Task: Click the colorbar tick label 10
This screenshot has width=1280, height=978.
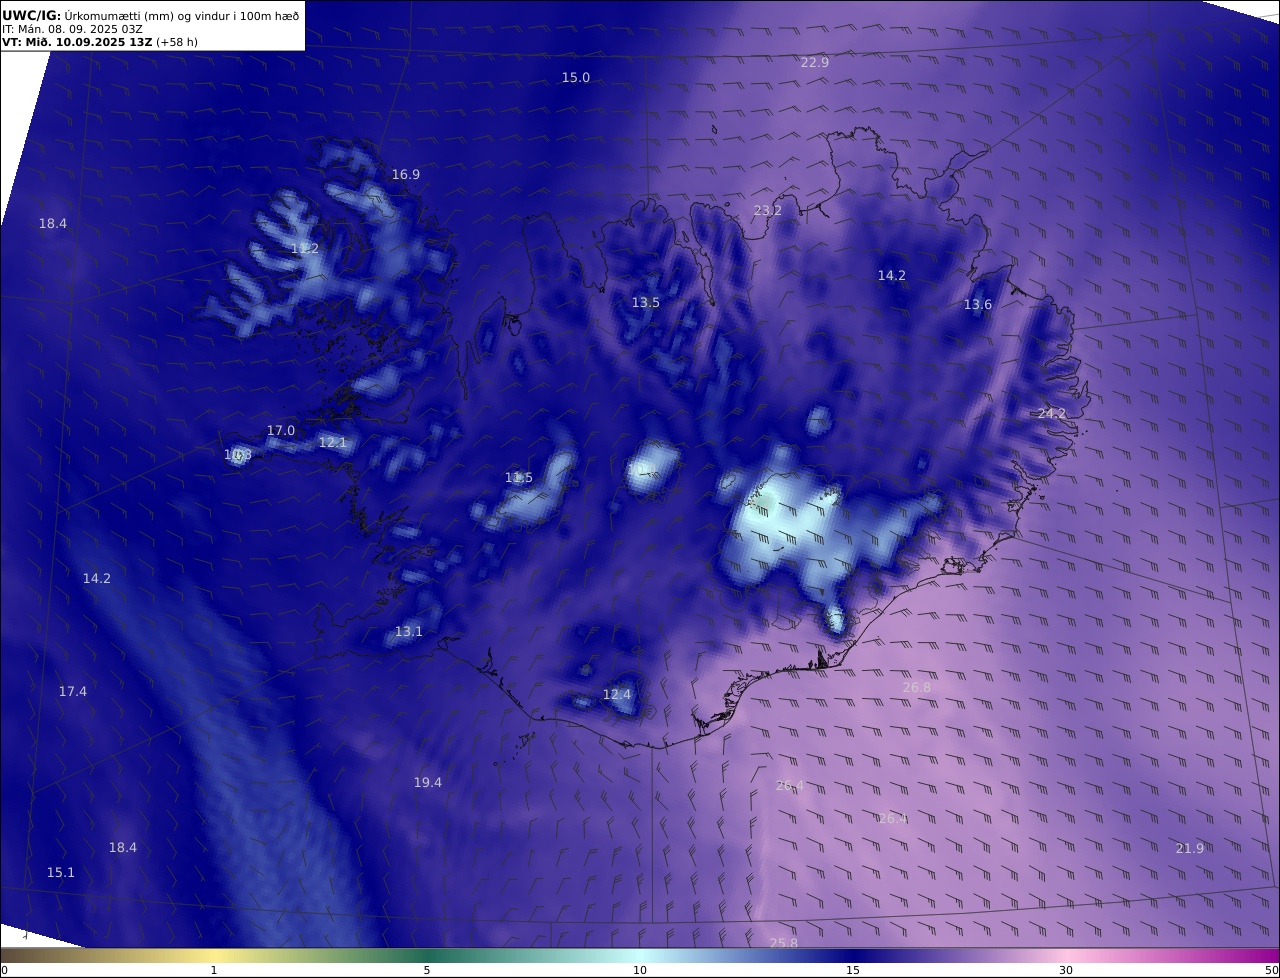Action: [x=640, y=970]
